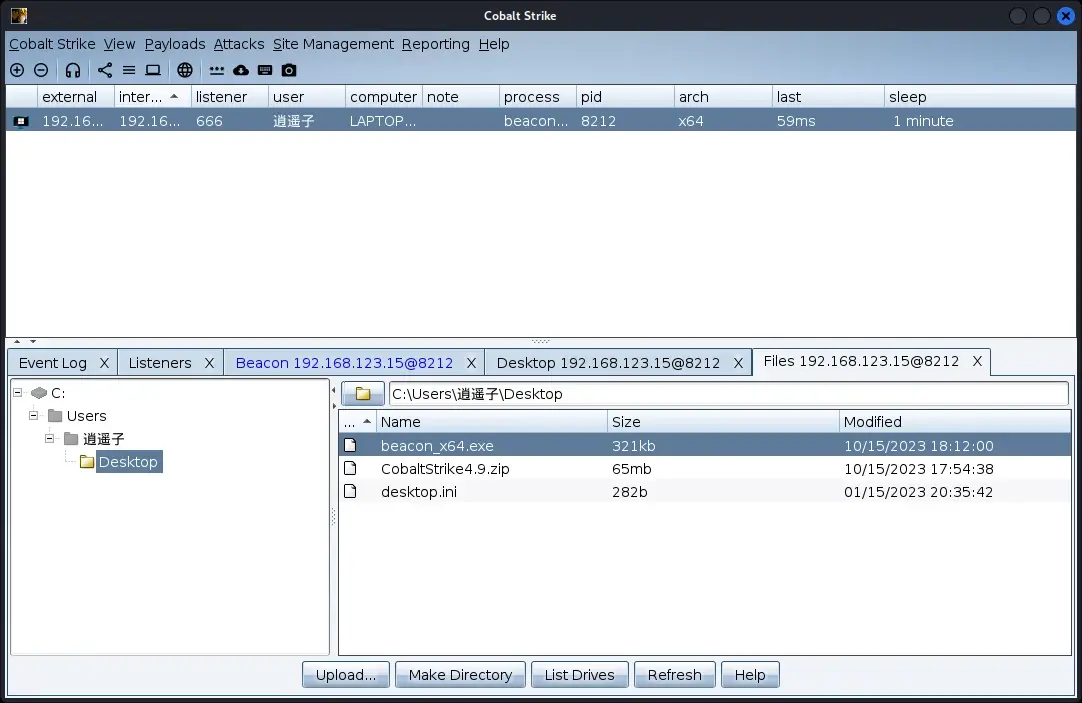Collapse the 逍遥子 folder node
1082x703 pixels.
(x=50, y=439)
